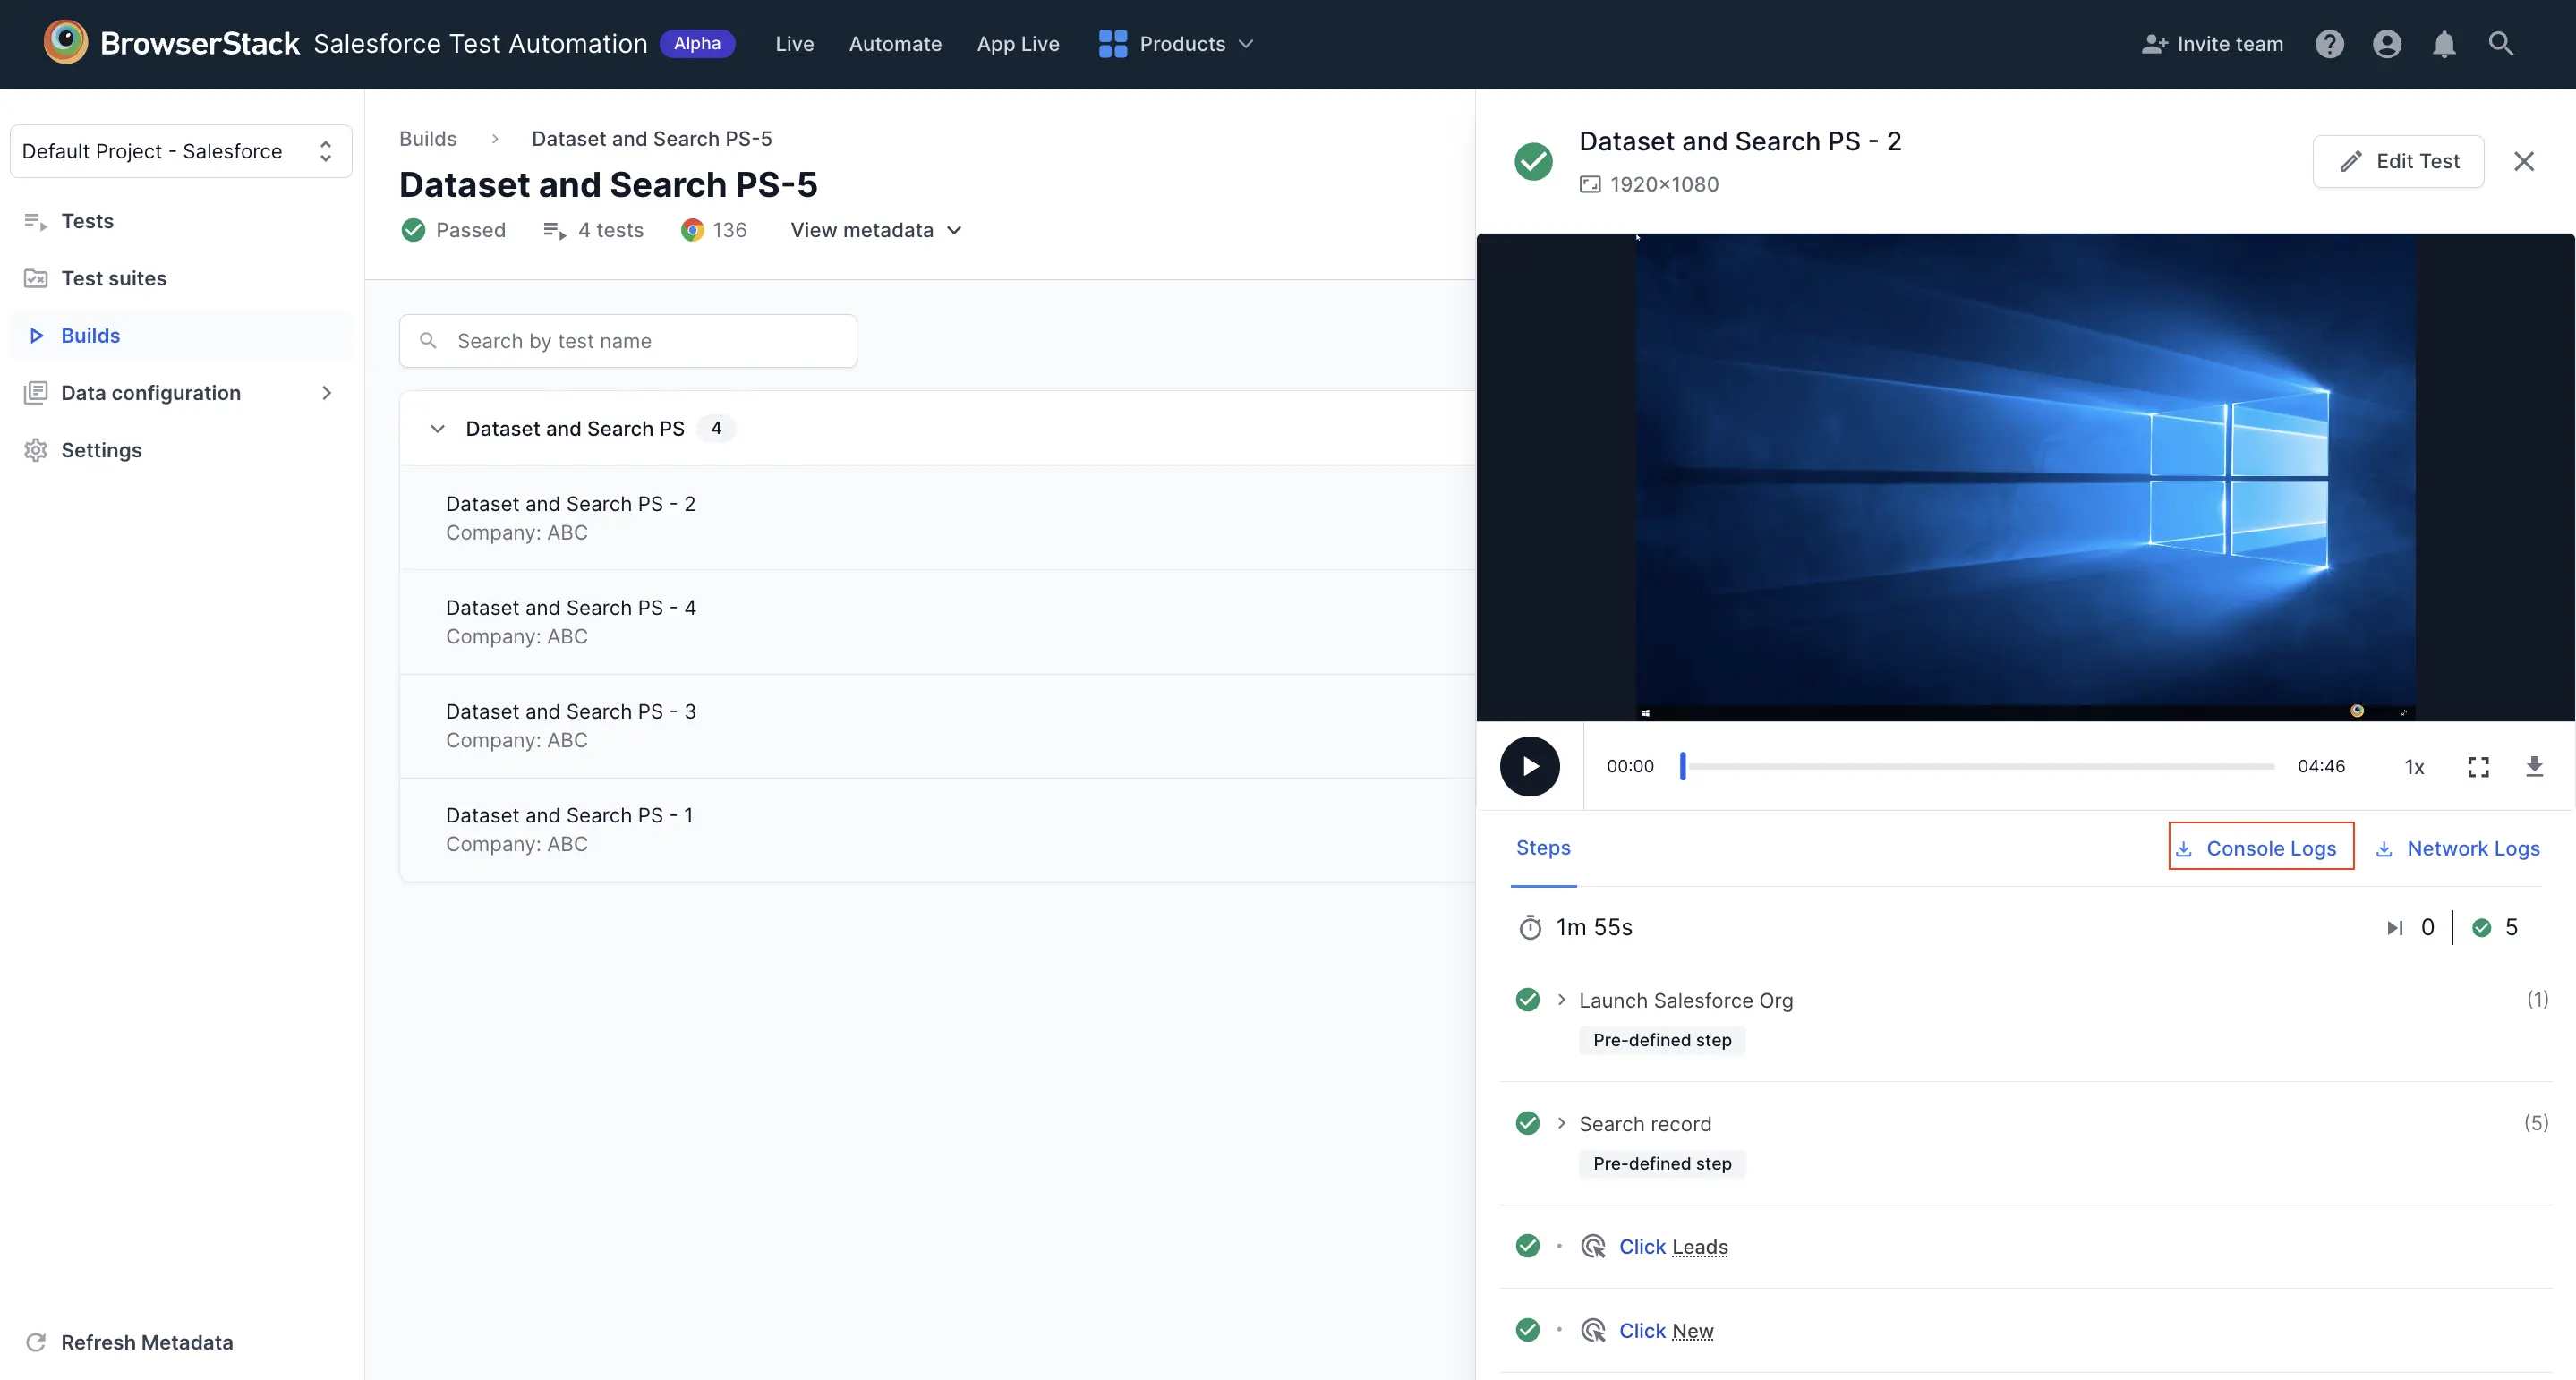This screenshot has height=1380, width=2576.
Task: Click the Search by test name field
Action: tap(628, 341)
